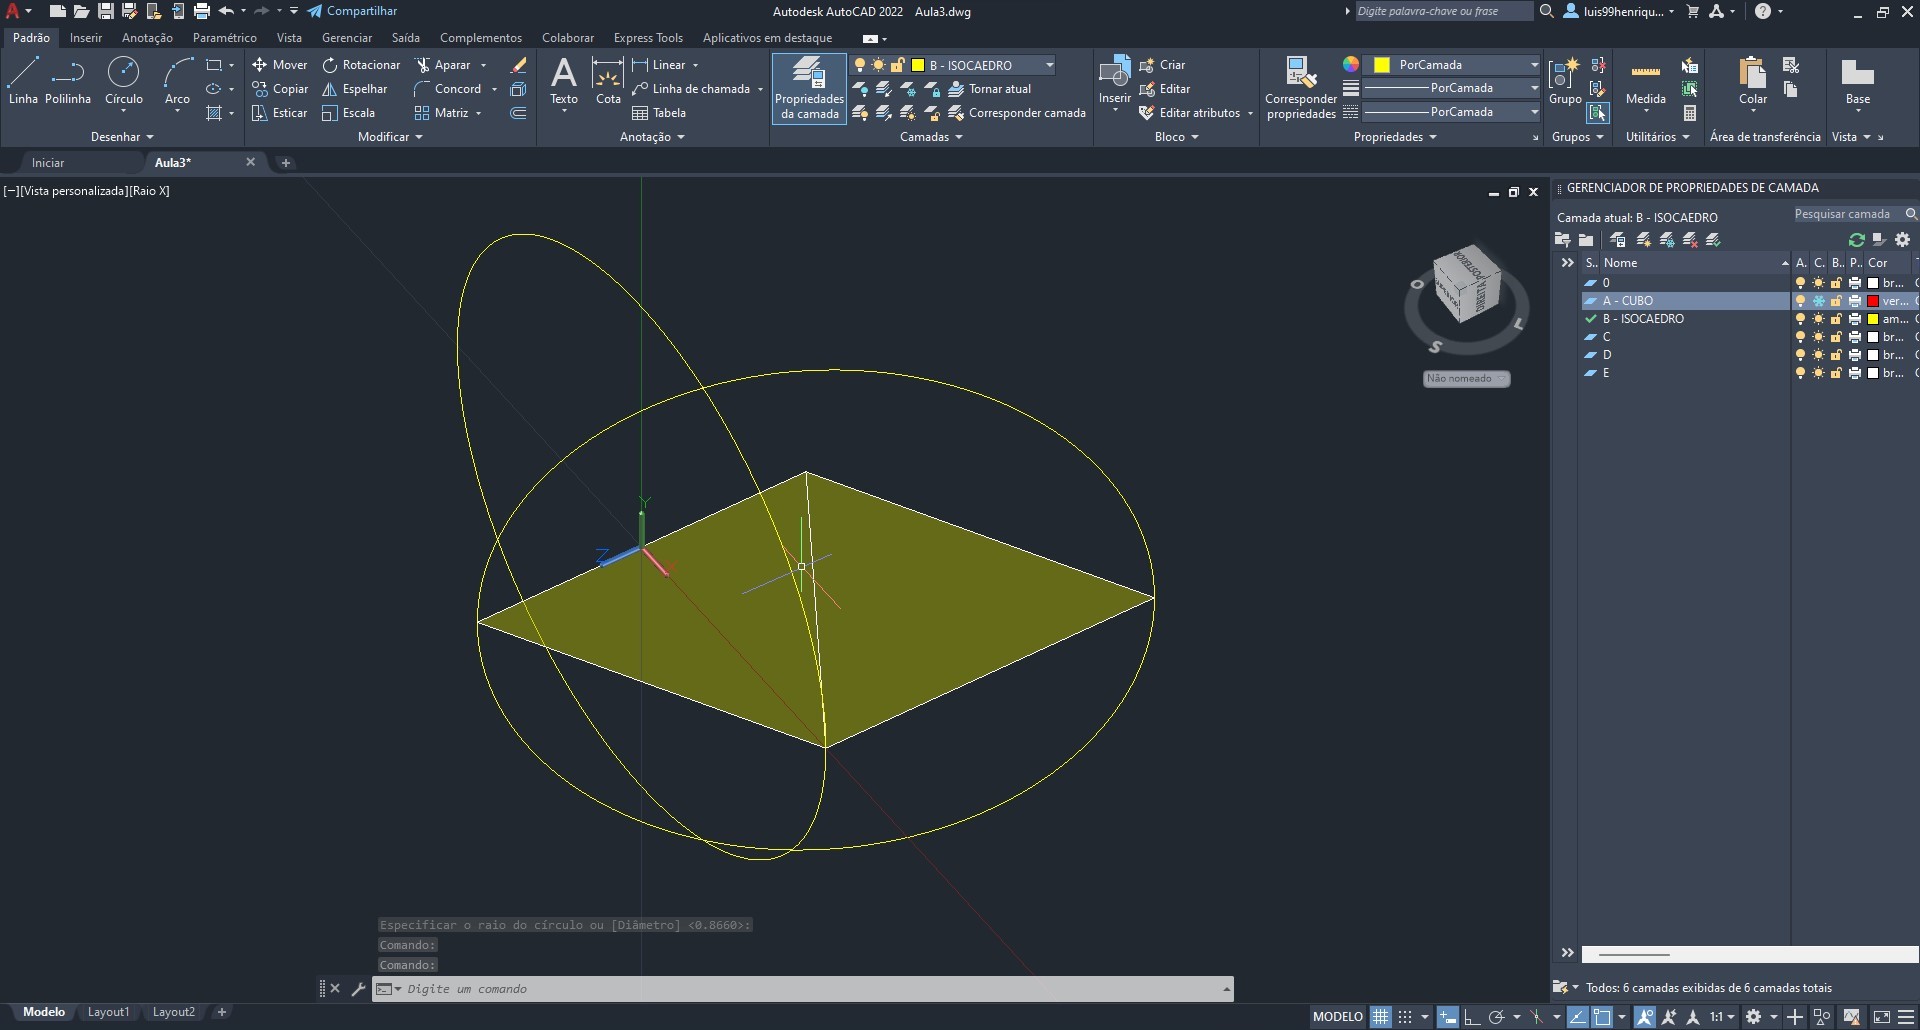Screen dimensions: 1920x1030
Task: Toggle on/off bulb for layer E
Action: [1800, 373]
